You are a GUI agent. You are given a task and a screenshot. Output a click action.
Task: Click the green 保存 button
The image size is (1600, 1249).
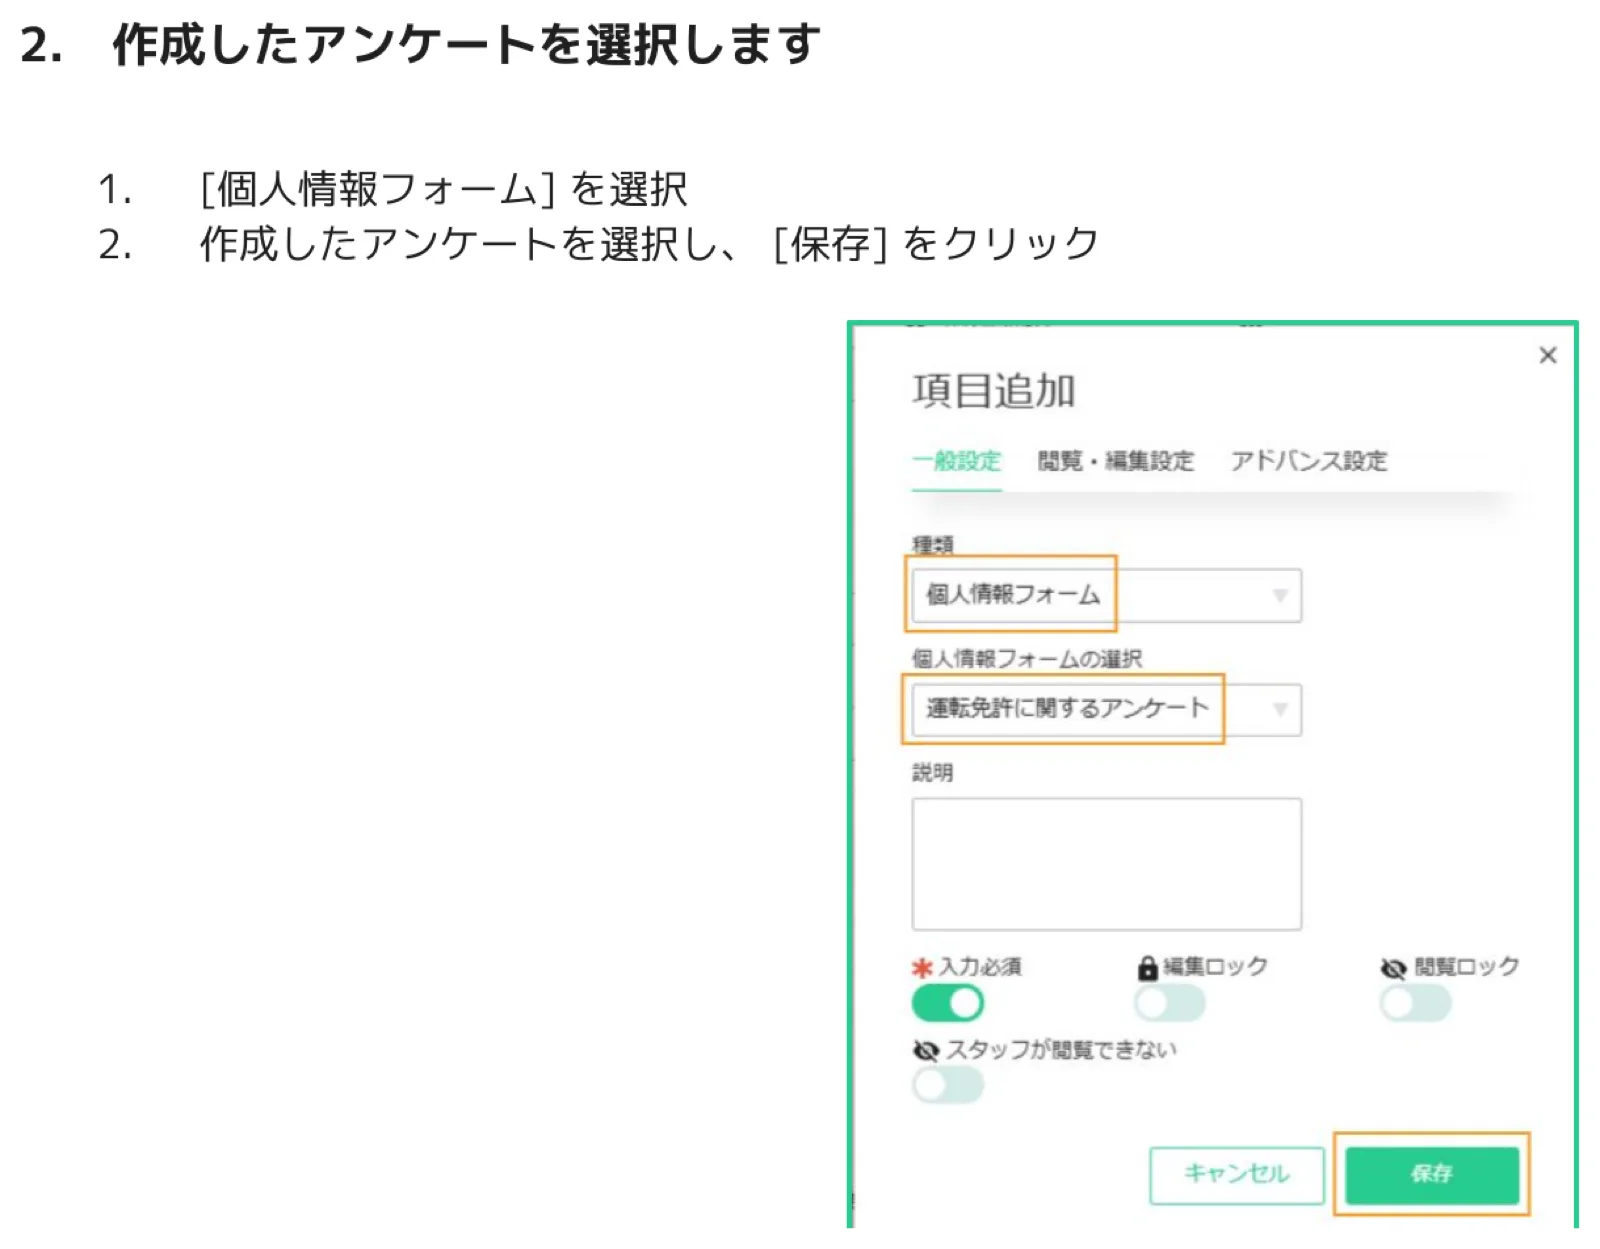[x=1432, y=1175]
